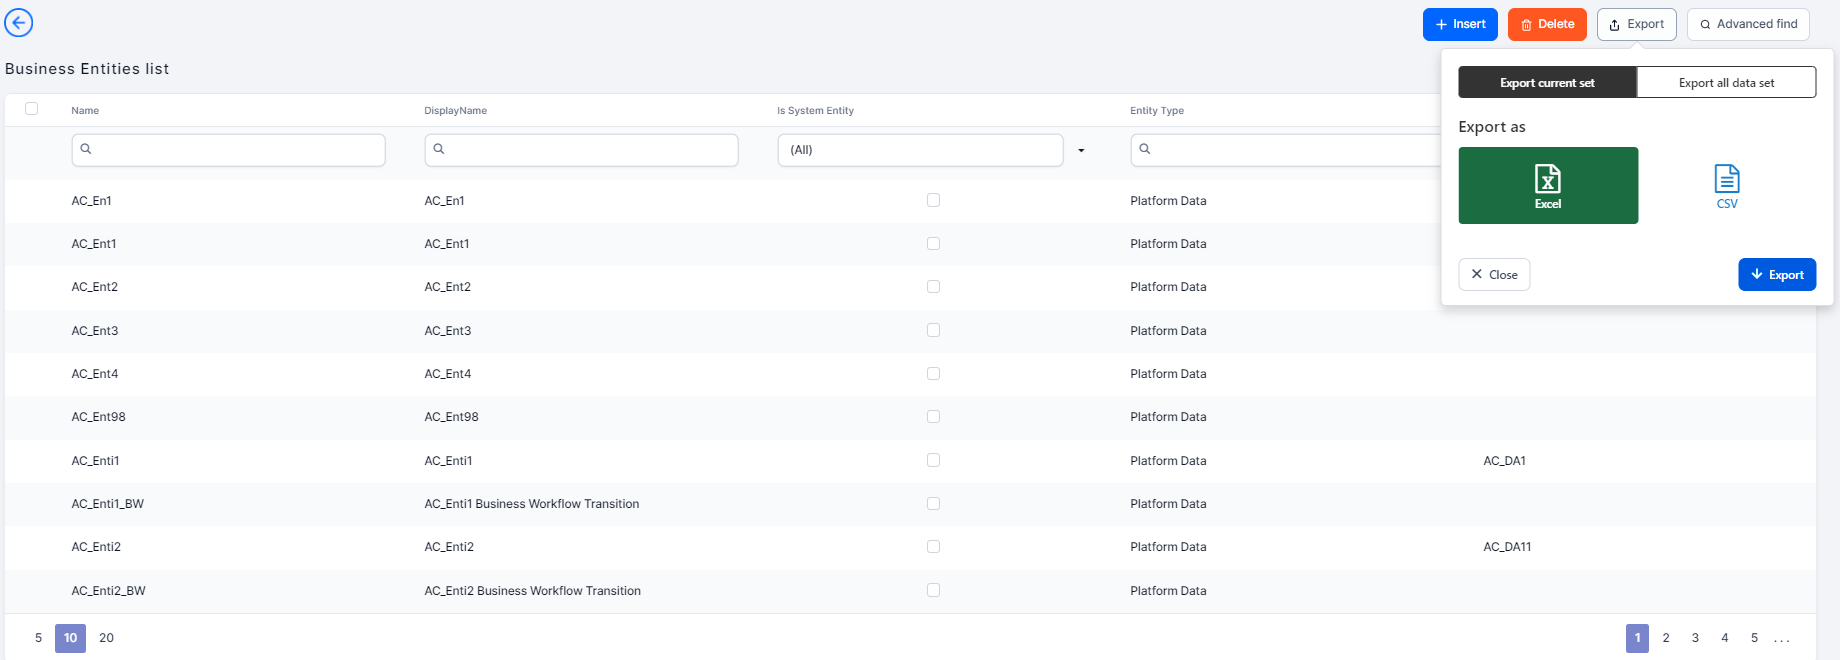Set page size to 20 rows
Viewport: 1840px width, 660px height.
point(106,638)
